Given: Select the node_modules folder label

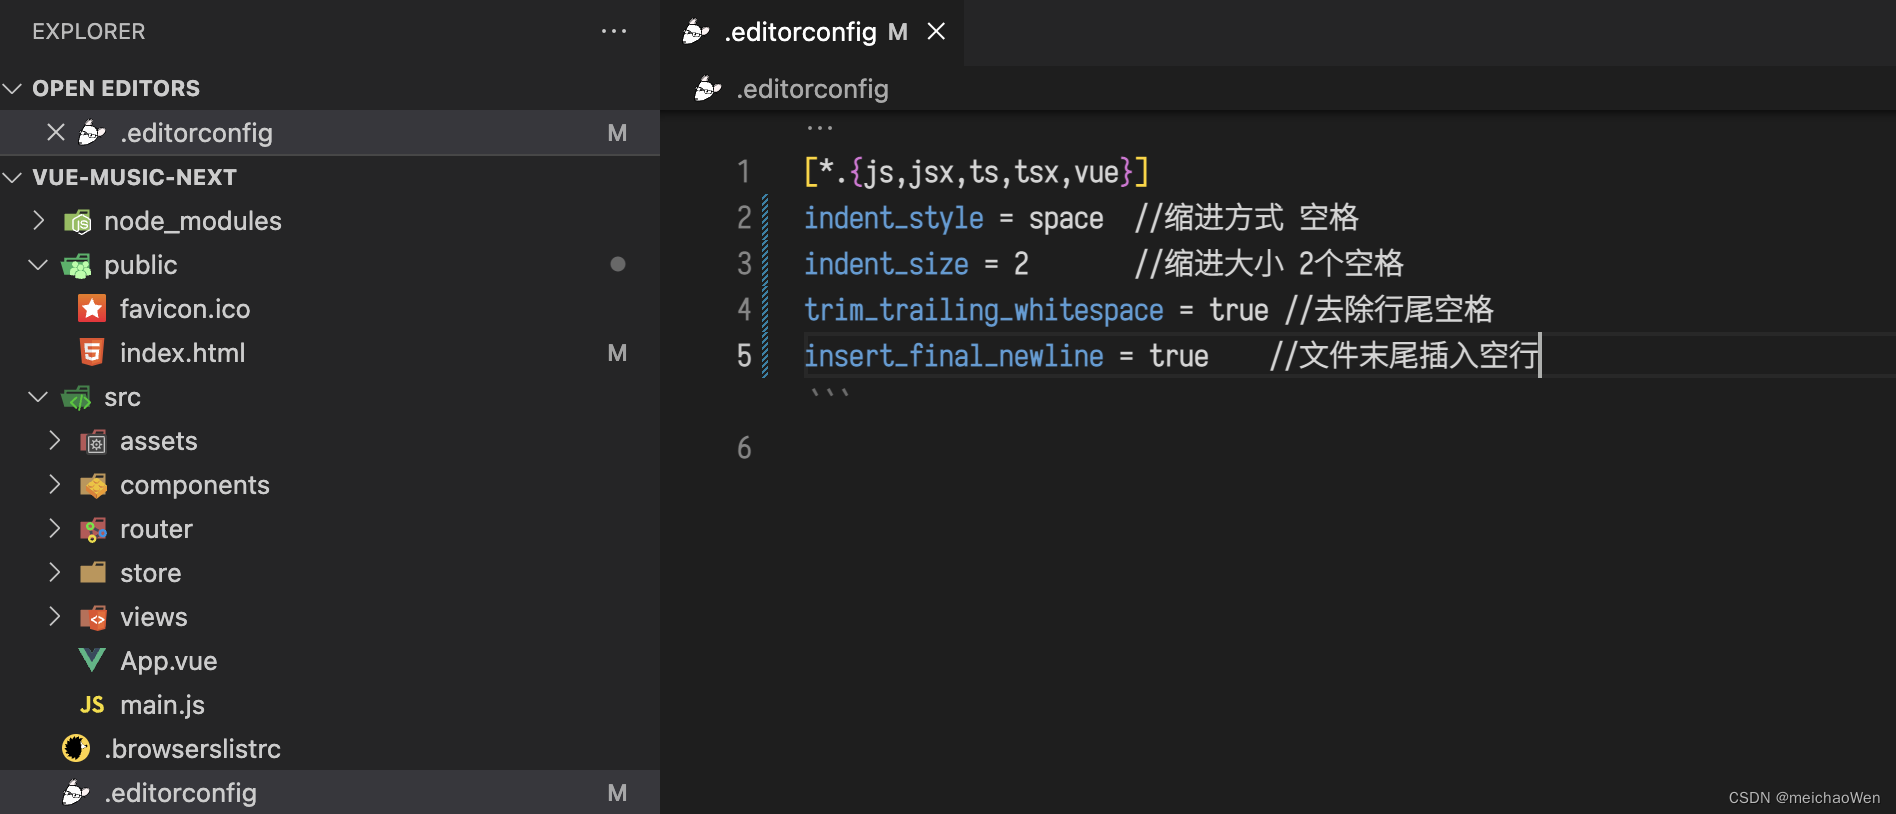Looking at the screenshot, I should click(x=193, y=221).
